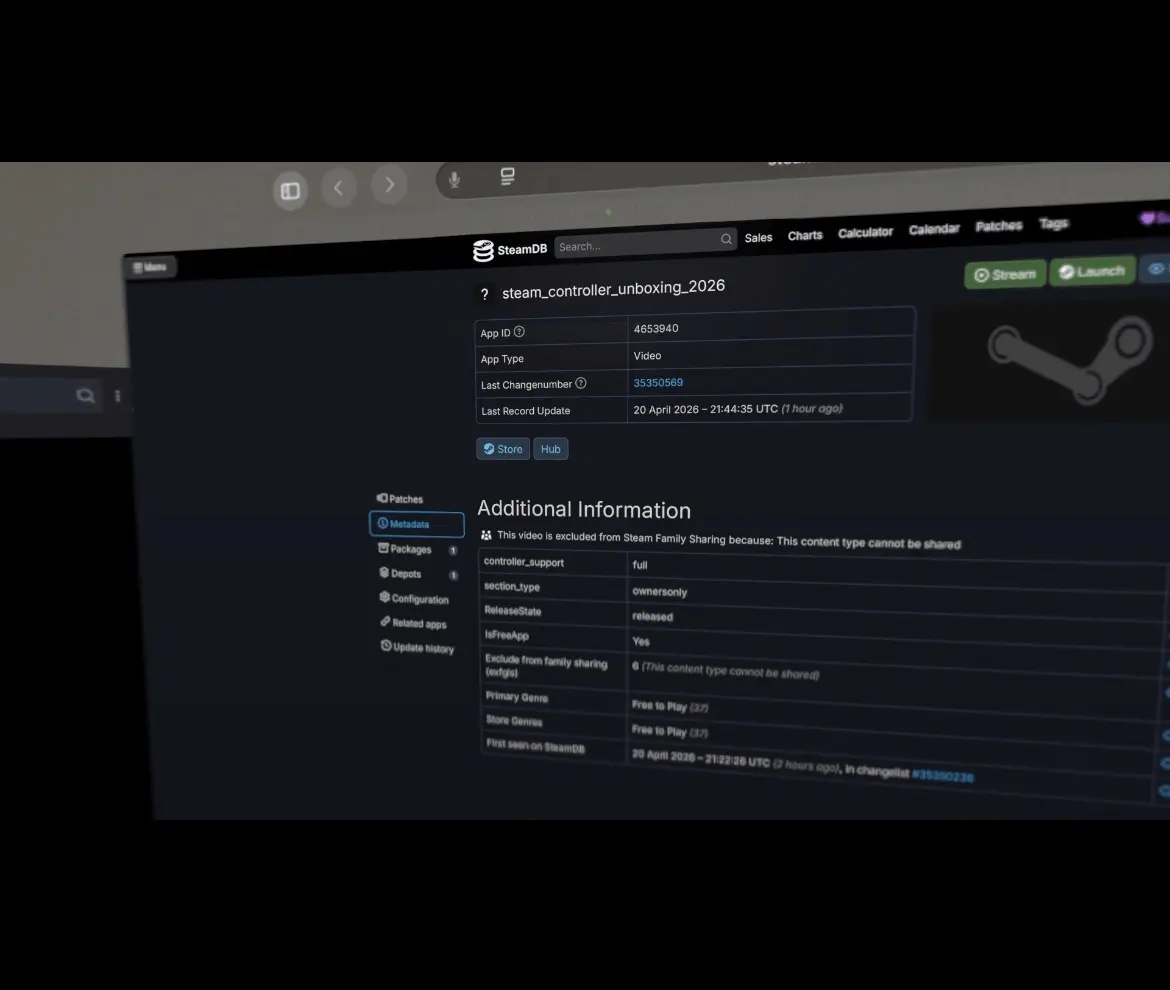Screen dimensions: 1170x990
Task: Toggle the browser sidebar panel icon
Action: 290,191
